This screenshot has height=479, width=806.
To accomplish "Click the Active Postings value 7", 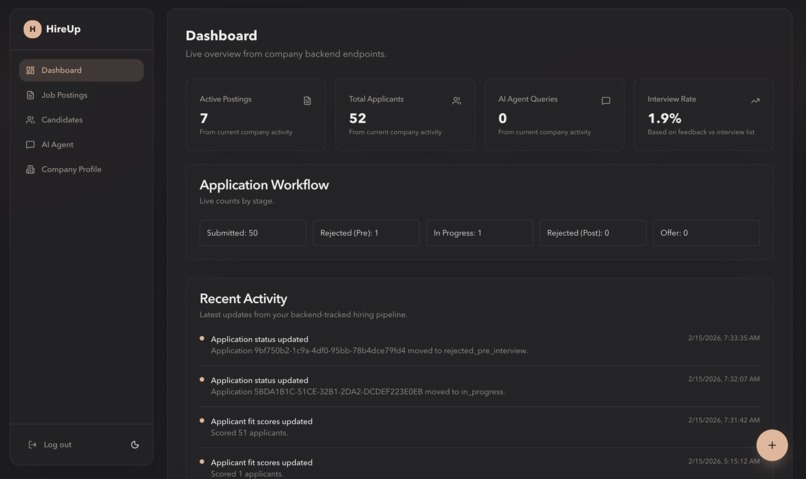I will tap(204, 118).
